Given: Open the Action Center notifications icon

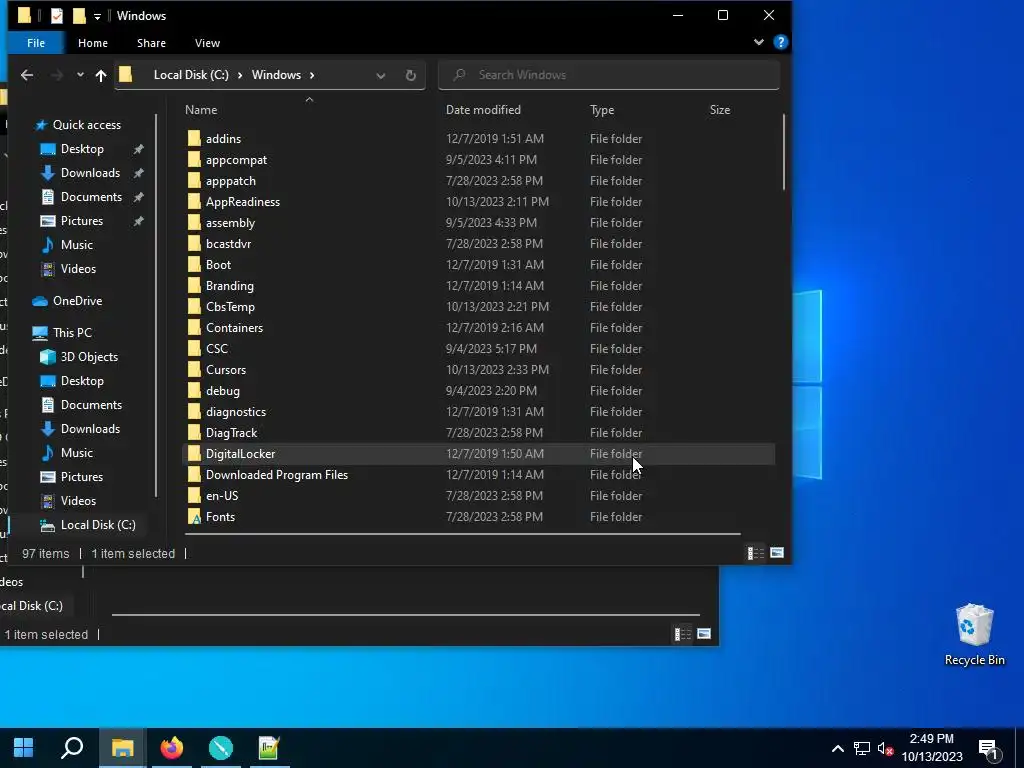Looking at the screenshot, I should [989, 749].
